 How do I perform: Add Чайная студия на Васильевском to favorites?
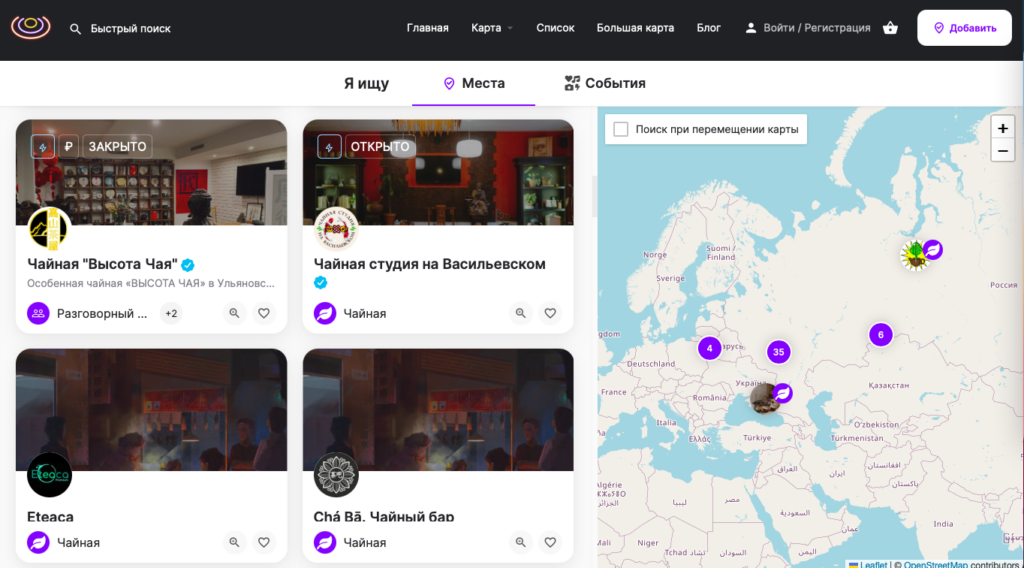tap(551, 313)
